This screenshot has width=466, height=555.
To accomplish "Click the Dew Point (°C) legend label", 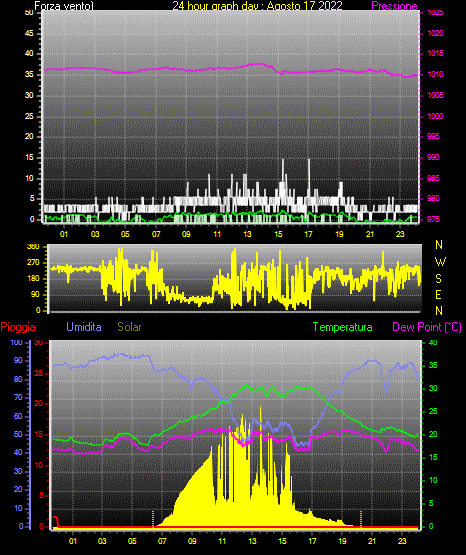I will pos(427,327).
